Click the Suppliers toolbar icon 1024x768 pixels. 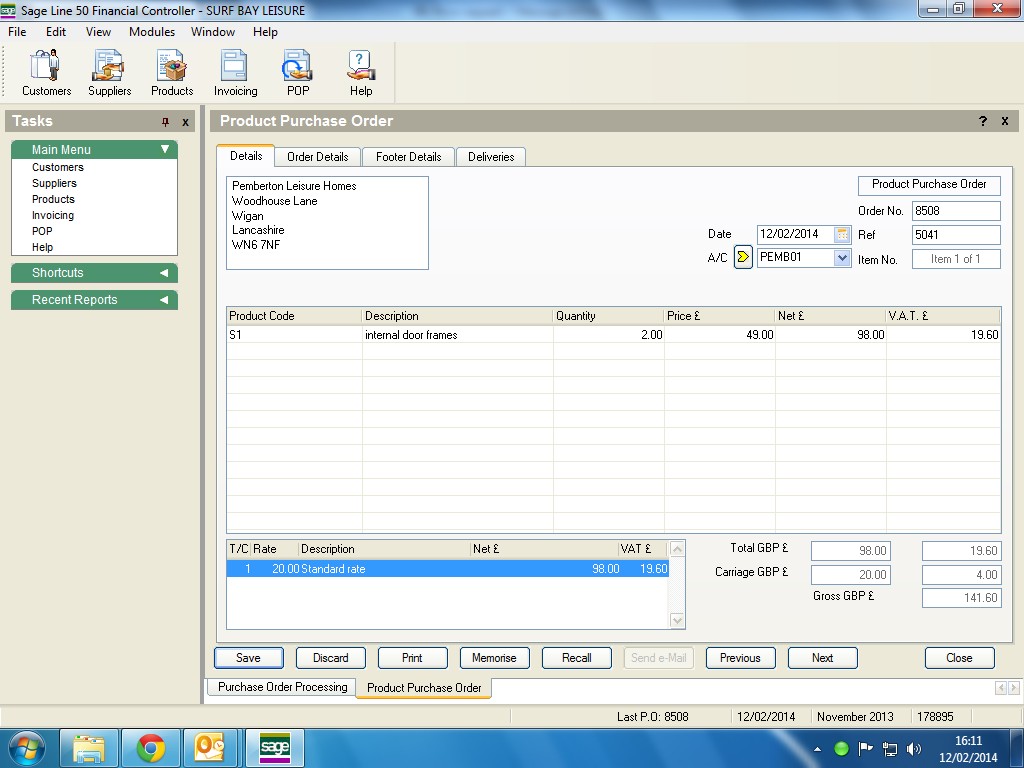click(109, 73)
